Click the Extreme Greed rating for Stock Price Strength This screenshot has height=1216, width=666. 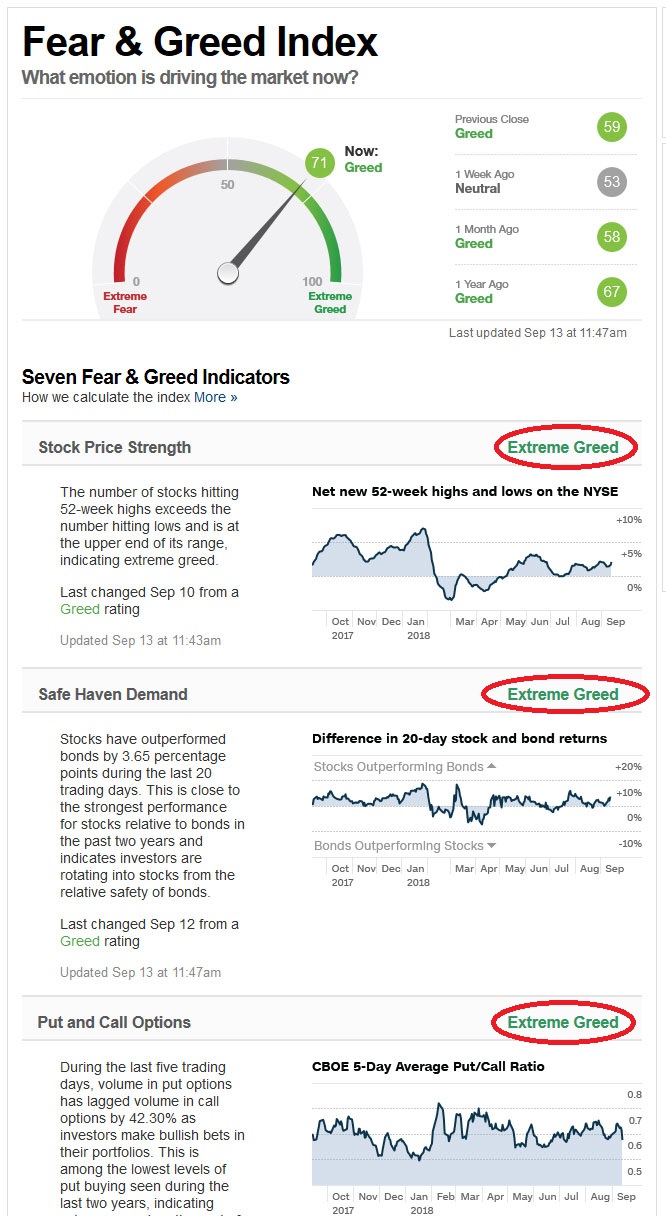(x=563, y=447)
